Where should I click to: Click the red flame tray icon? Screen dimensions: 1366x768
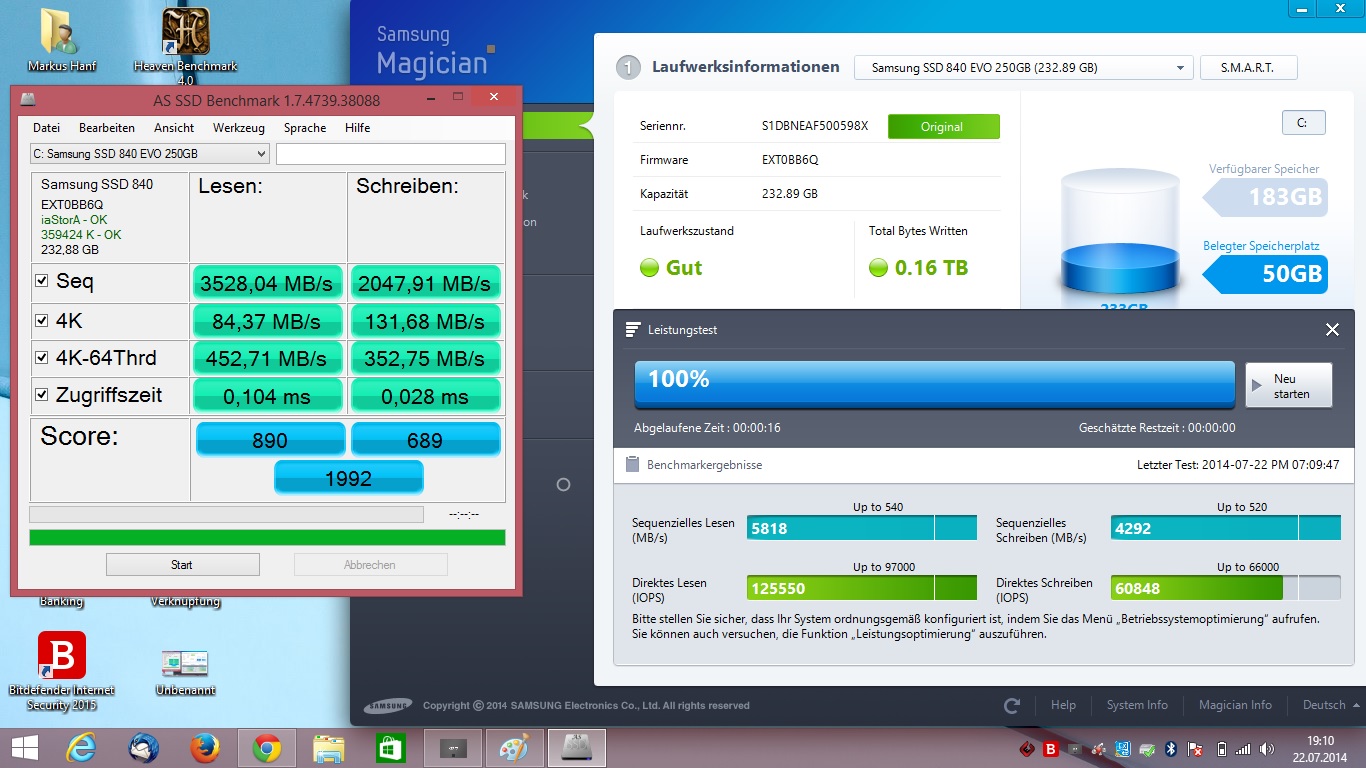(1027, 748)
